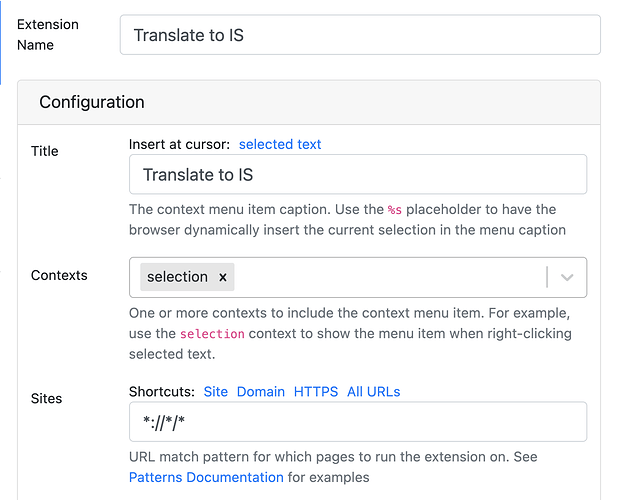Click the %s placeholder code text

pyautogui.click(x=399, y=210)
